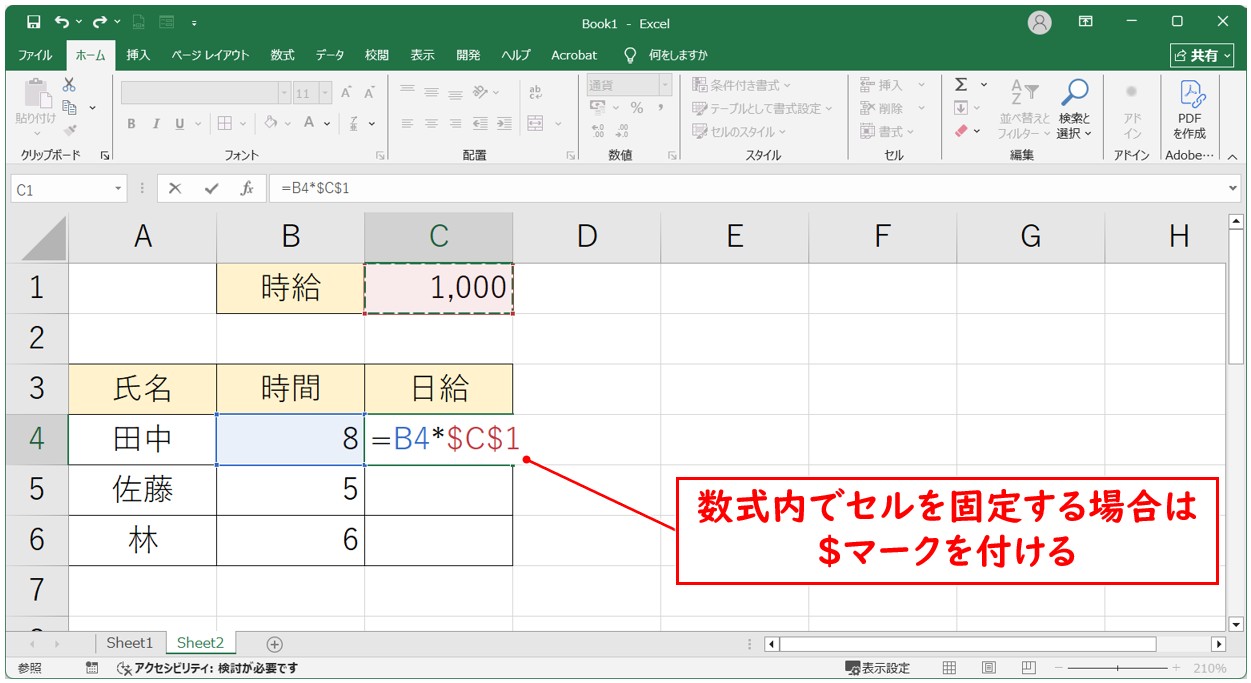Expand the formula bar chevron
Viewport: 1251px width, 683px height.
pos(1233,188)
